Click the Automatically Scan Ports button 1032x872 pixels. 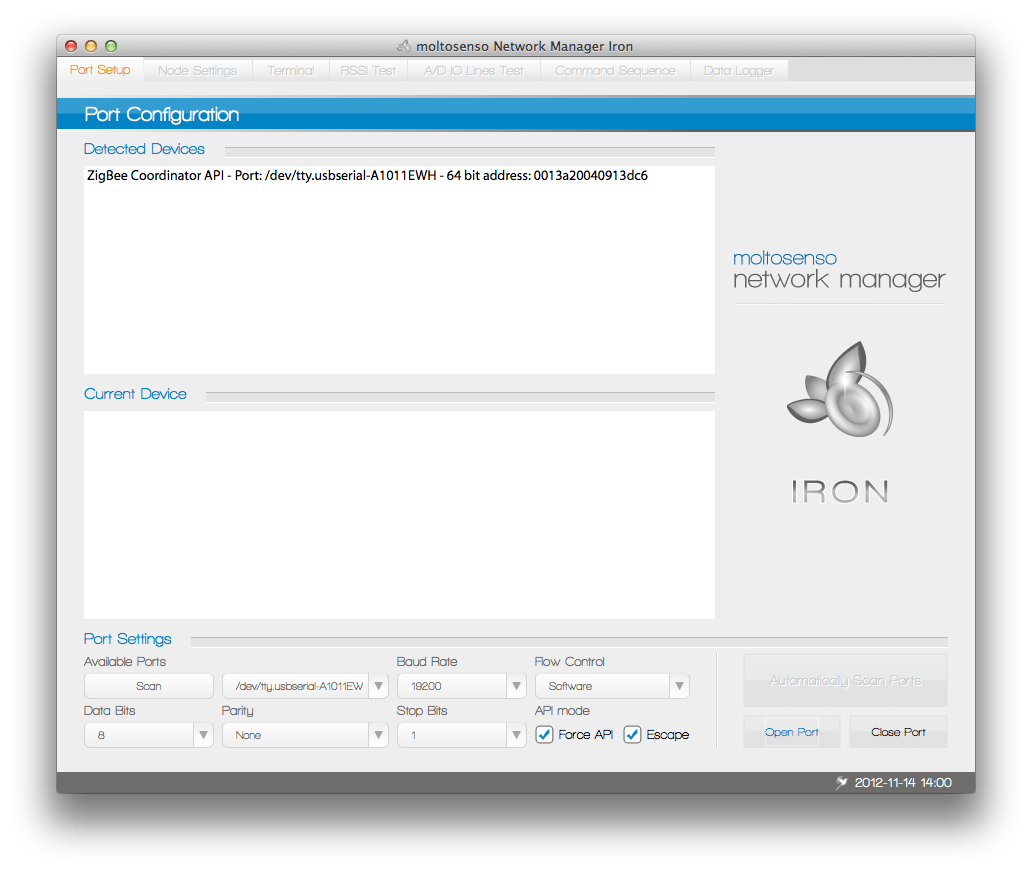(x=845, y=680)
